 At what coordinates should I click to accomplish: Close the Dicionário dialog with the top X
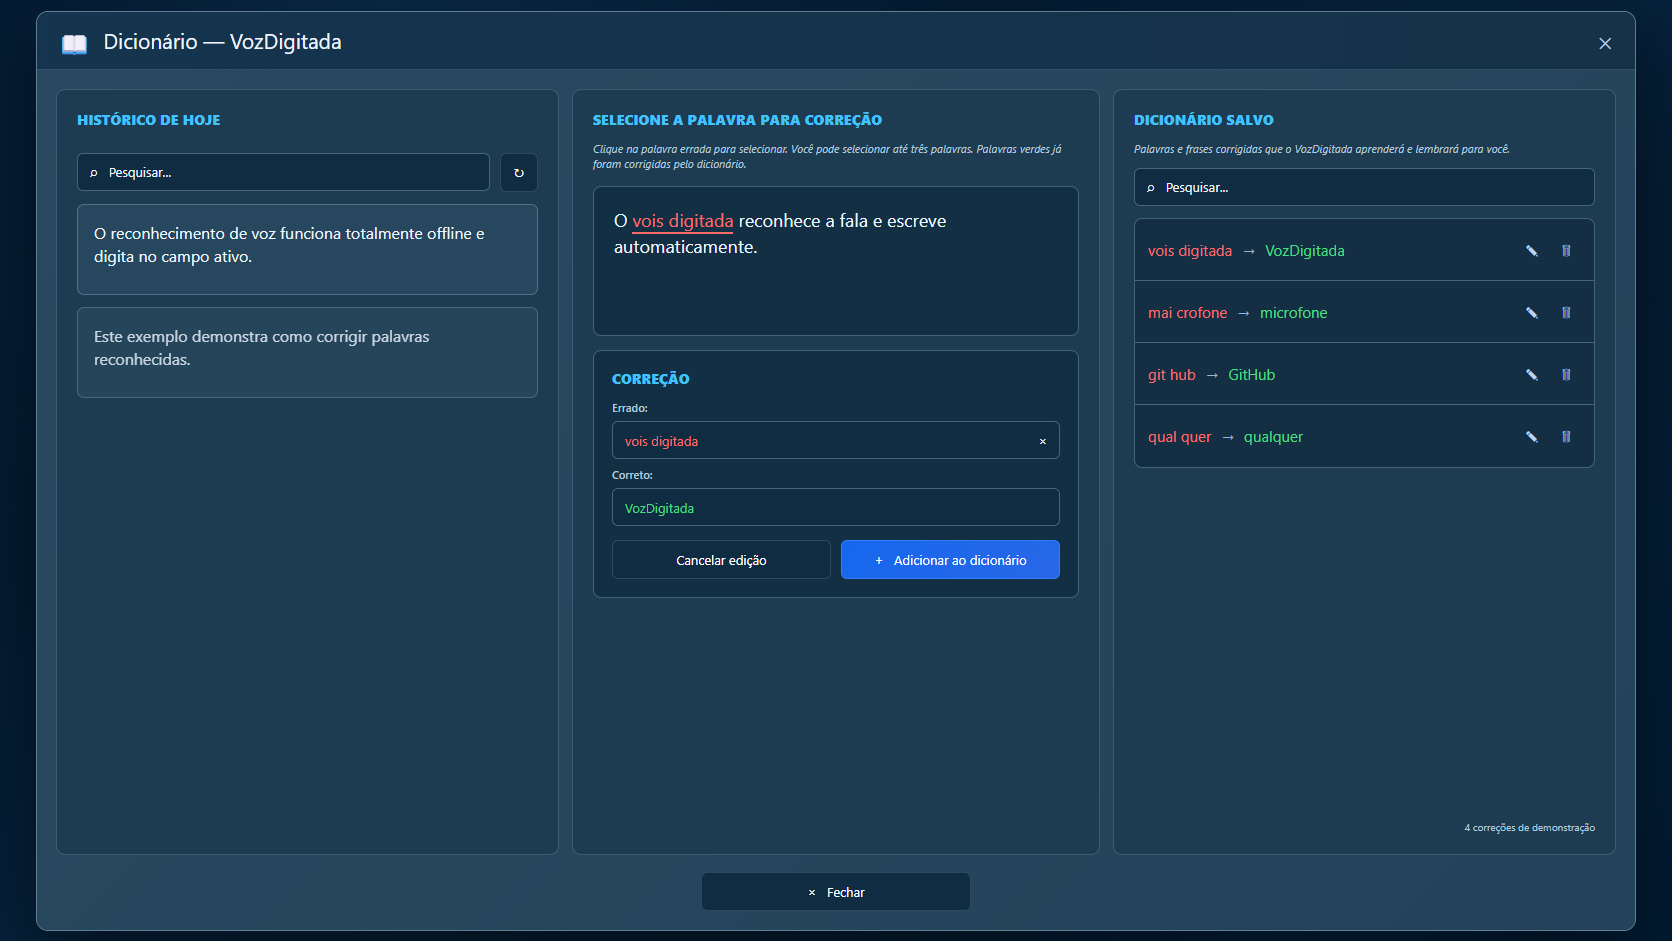[x=1605, y=43]
